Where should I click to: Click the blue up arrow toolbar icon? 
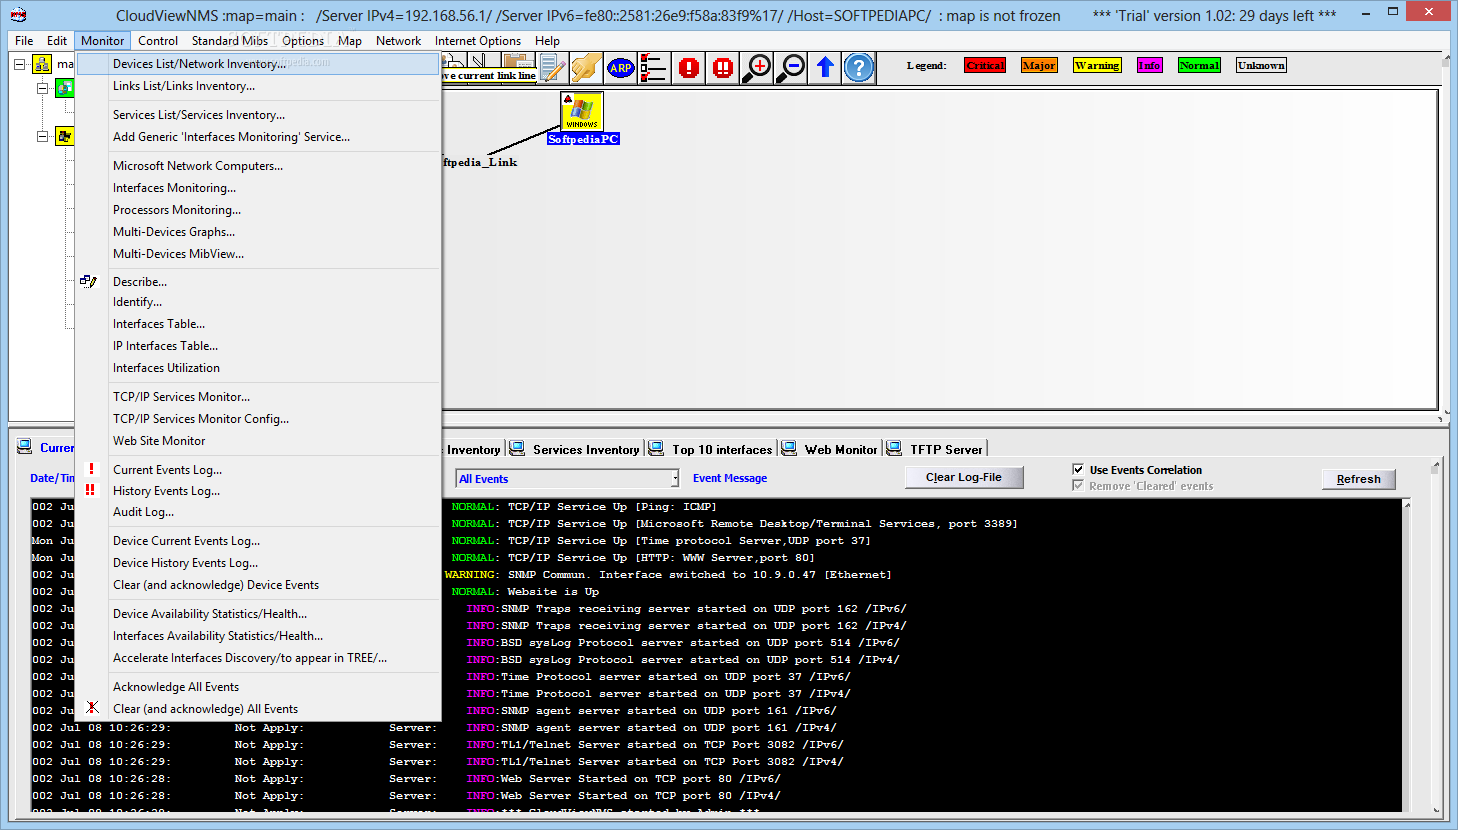click(825, 67)
